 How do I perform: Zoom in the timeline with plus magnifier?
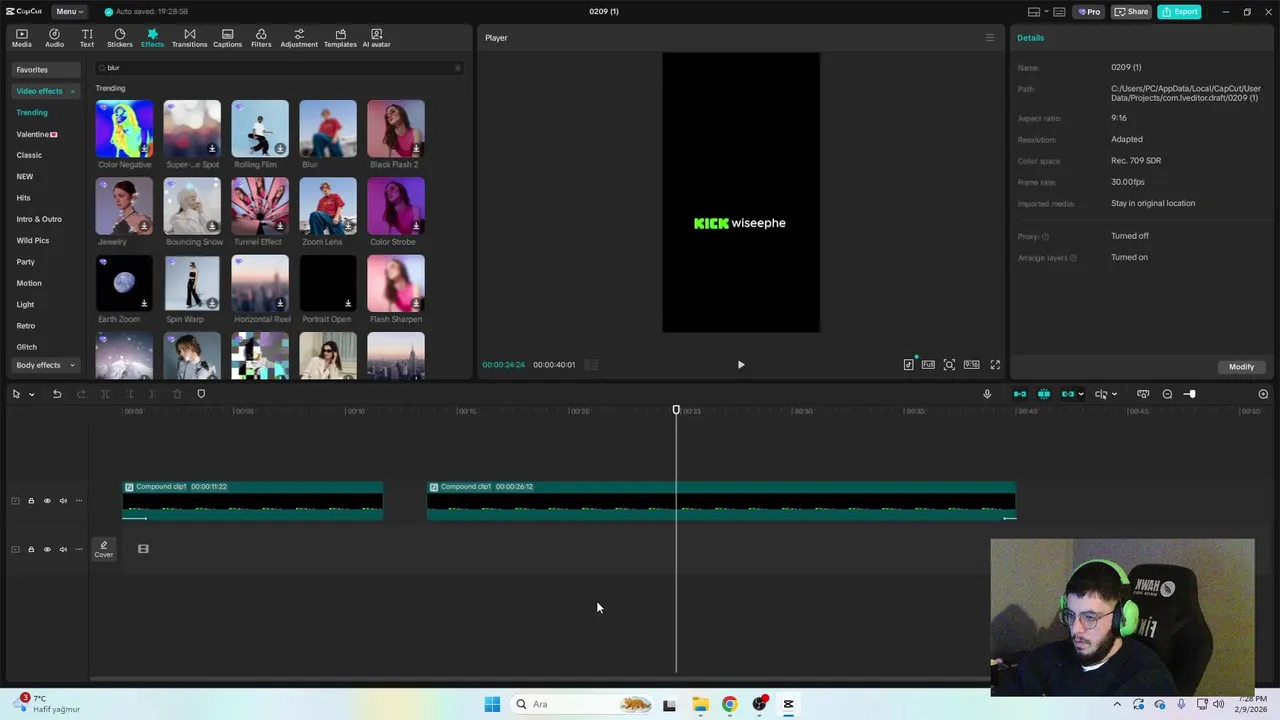pyautogui.click(x=1263, y=394)
